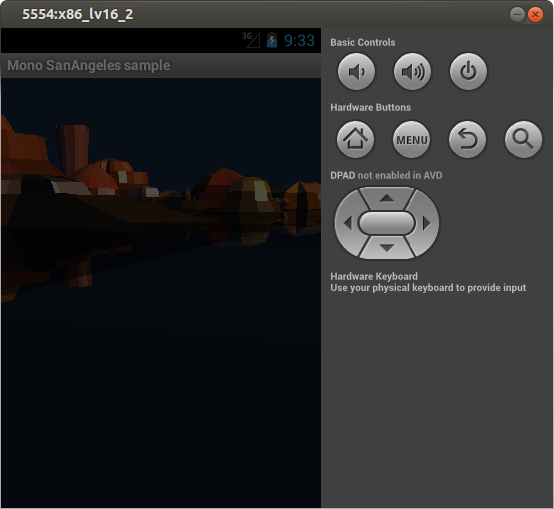Viewport: 554px width, 509px height.
Task: Click the DPAD center select button
Action: (387, 223)
